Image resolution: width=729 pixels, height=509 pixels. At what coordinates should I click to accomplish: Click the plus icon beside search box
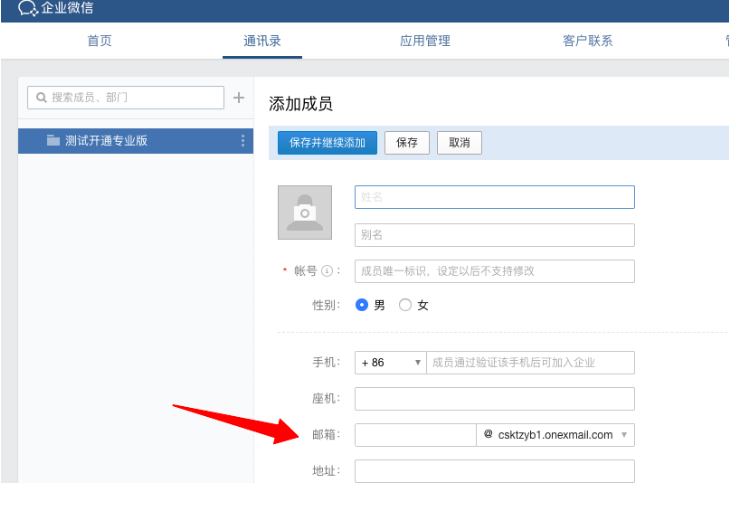(239, 97)
